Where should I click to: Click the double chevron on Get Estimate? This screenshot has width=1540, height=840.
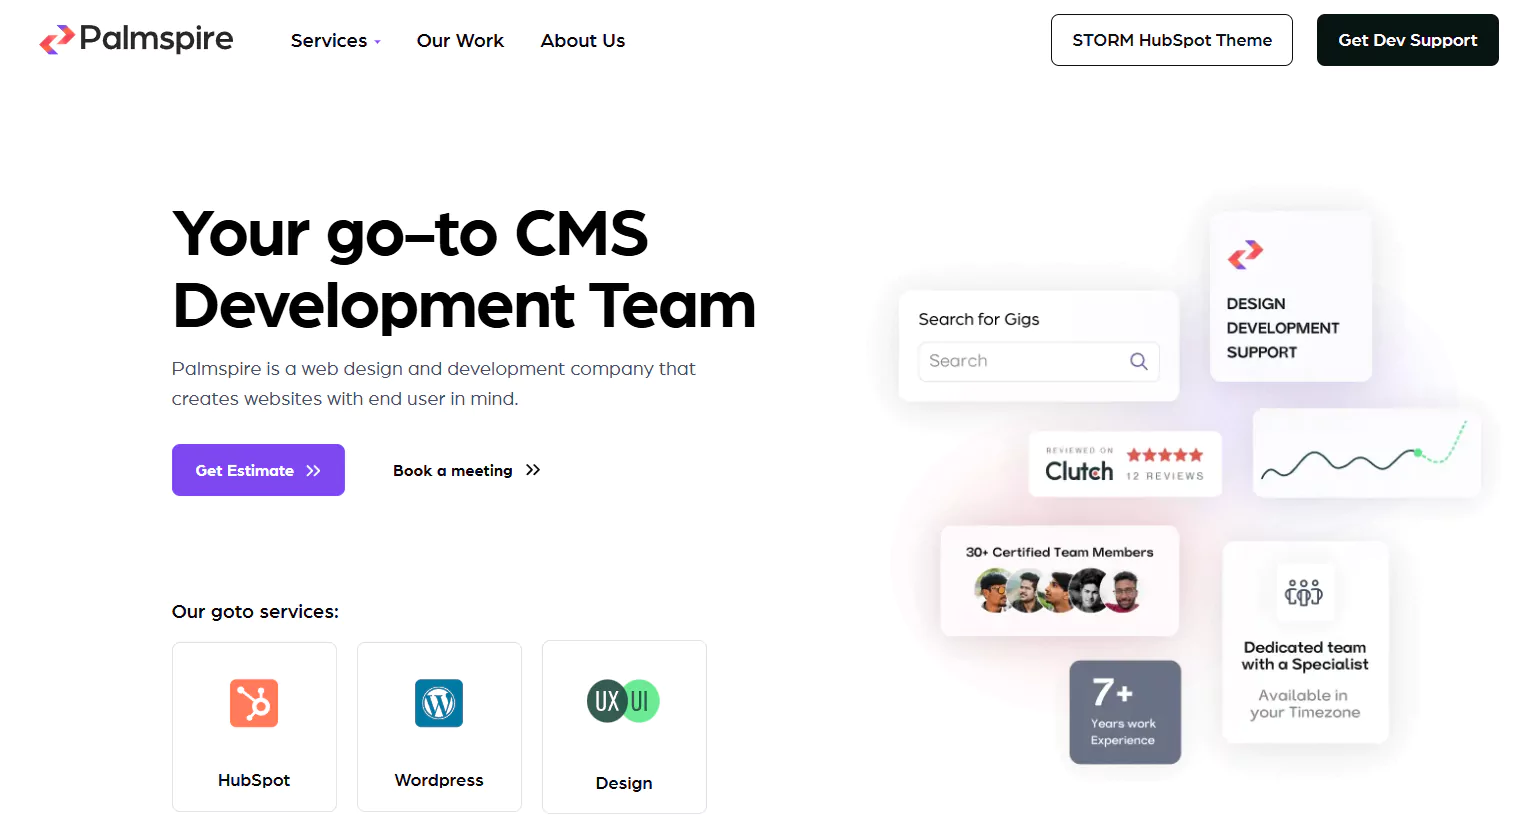pos(313,471)
